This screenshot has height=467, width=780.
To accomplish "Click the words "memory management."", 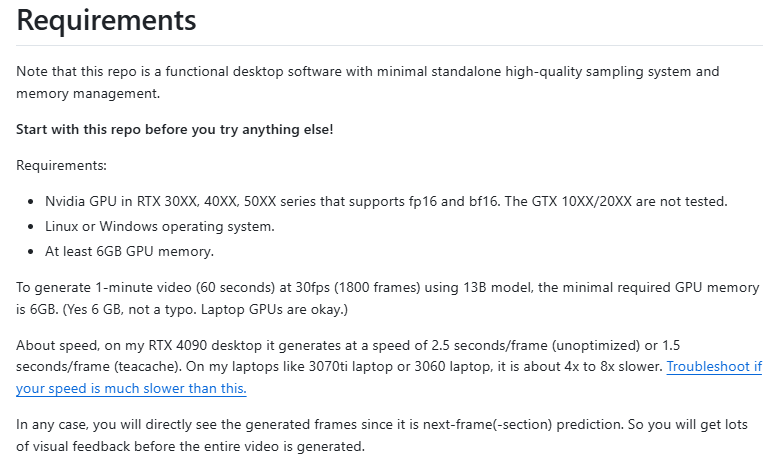I will tap(88, 93).
